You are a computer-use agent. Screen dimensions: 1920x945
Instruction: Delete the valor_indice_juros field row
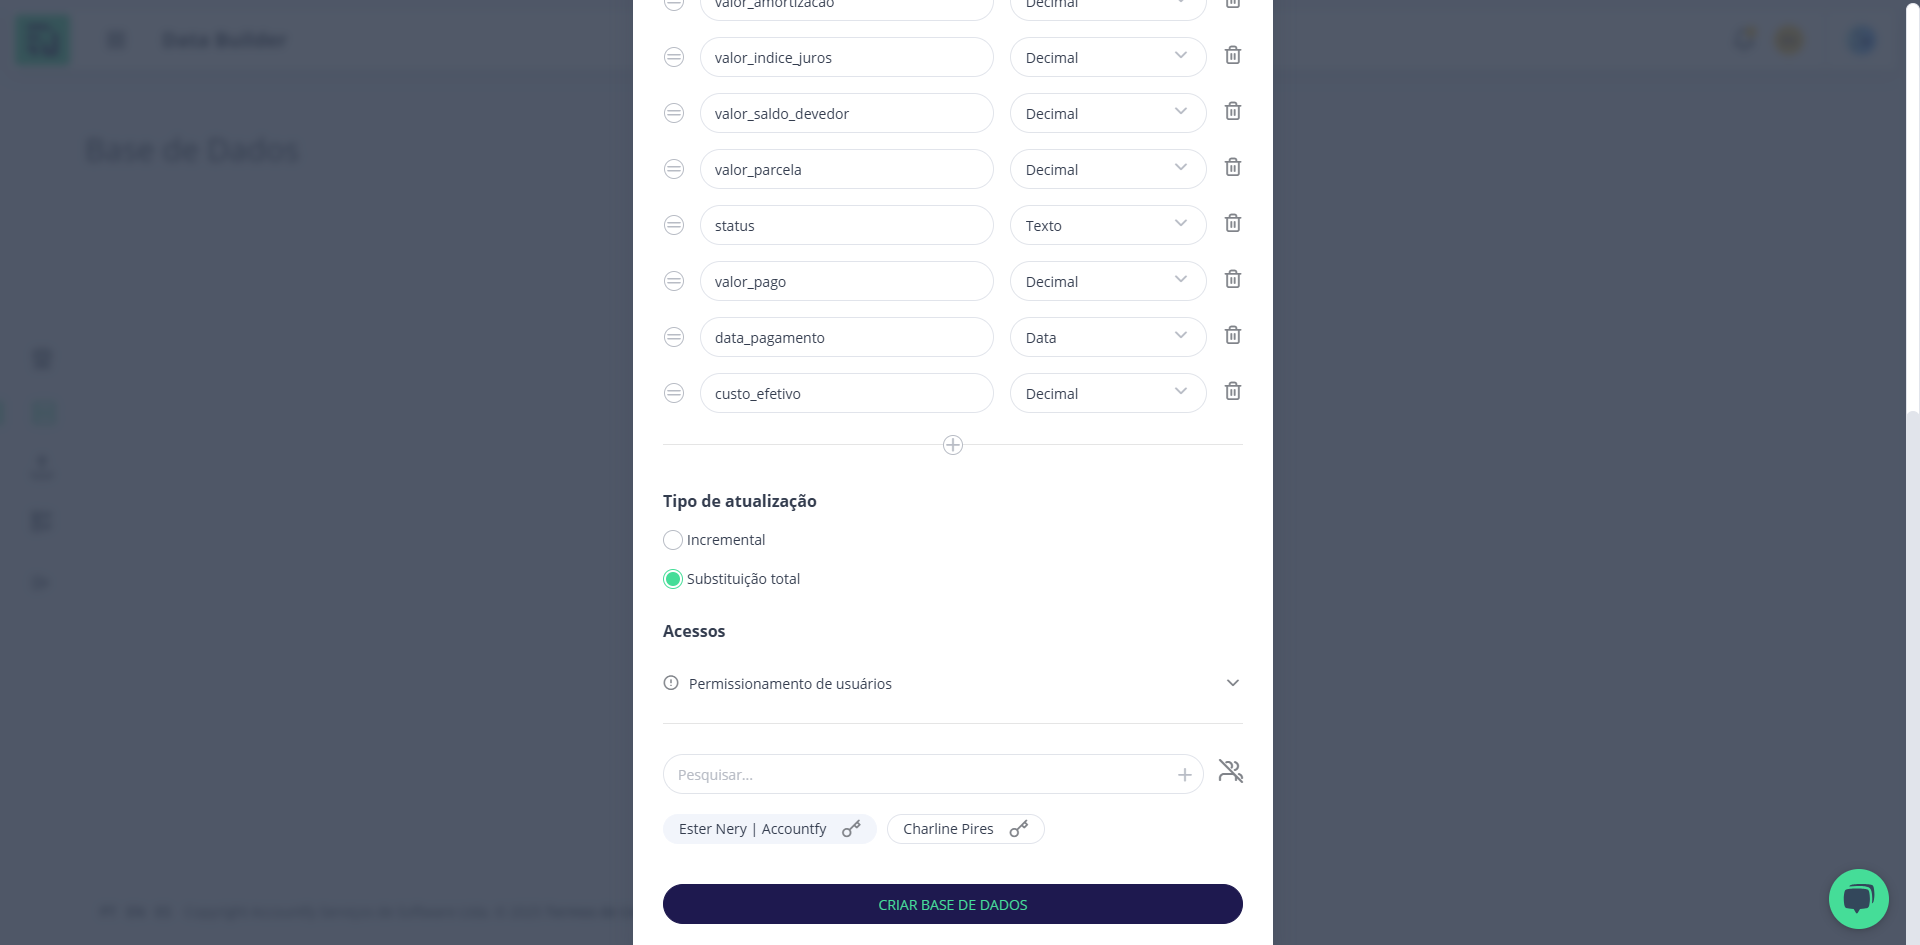pos(1233,56)
